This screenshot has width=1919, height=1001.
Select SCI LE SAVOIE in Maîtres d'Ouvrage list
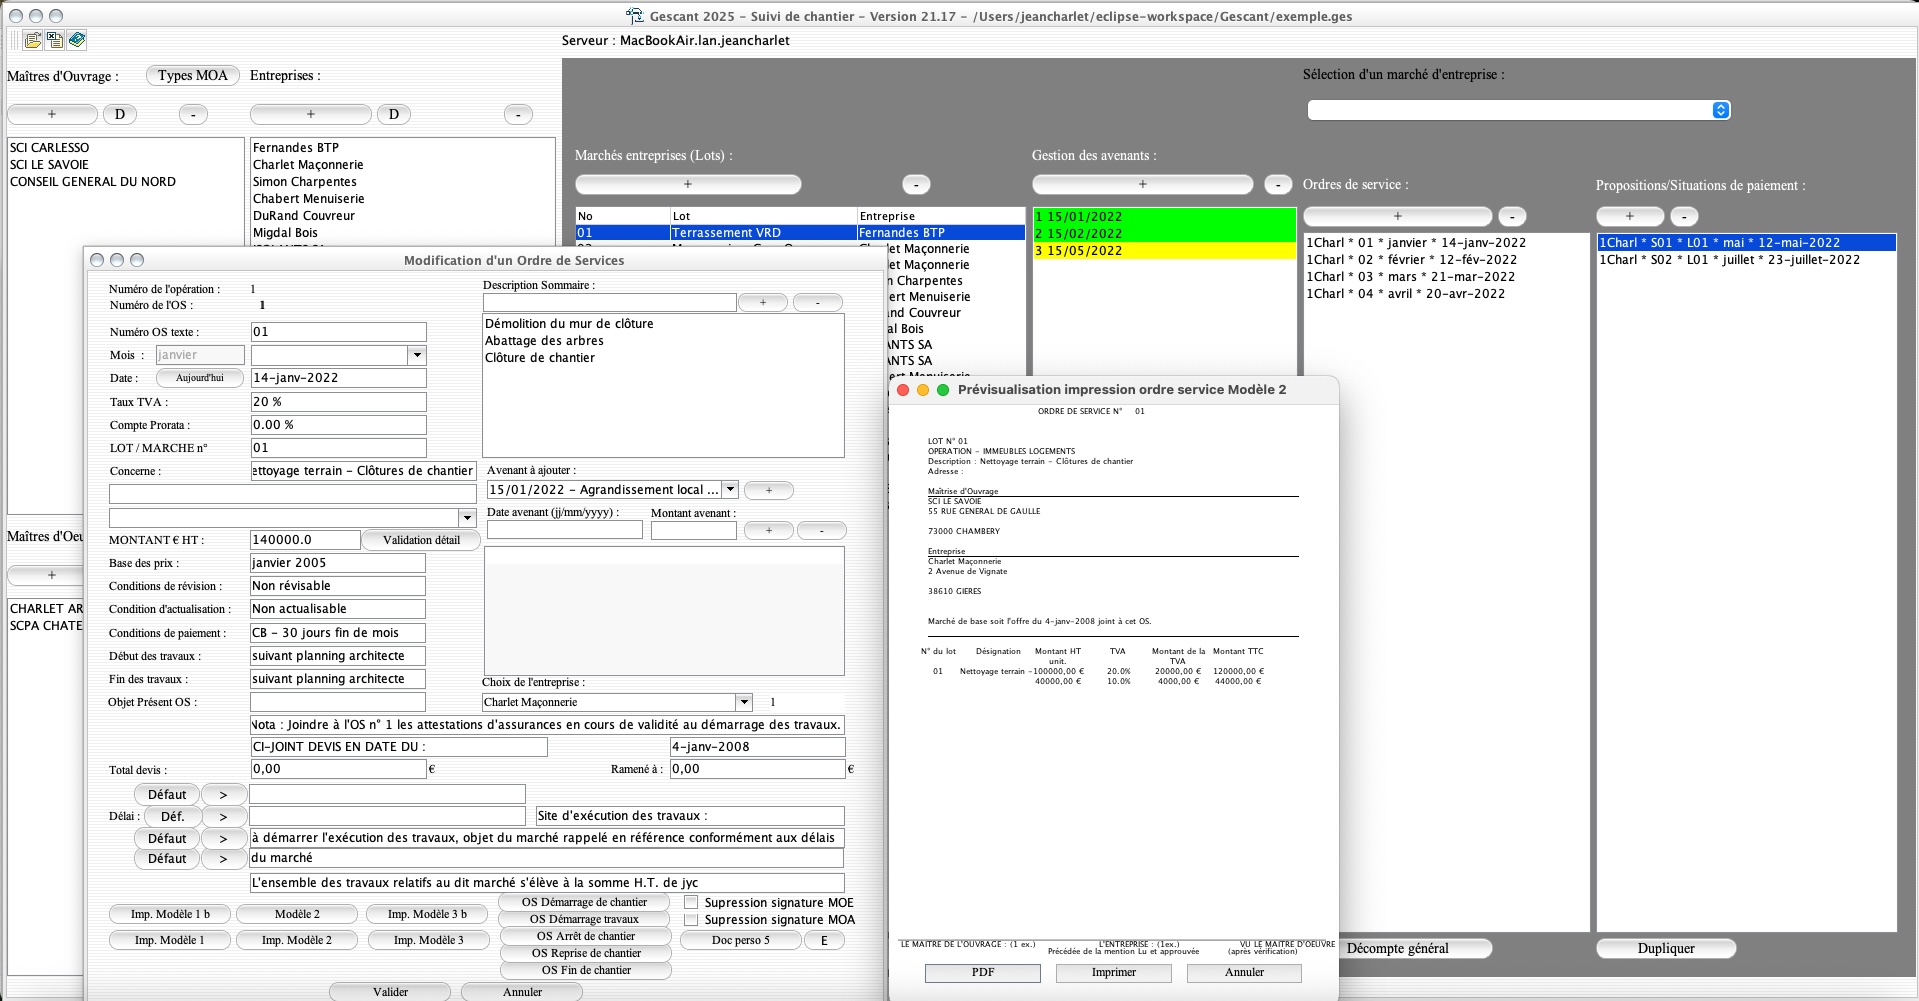(49, 165)
